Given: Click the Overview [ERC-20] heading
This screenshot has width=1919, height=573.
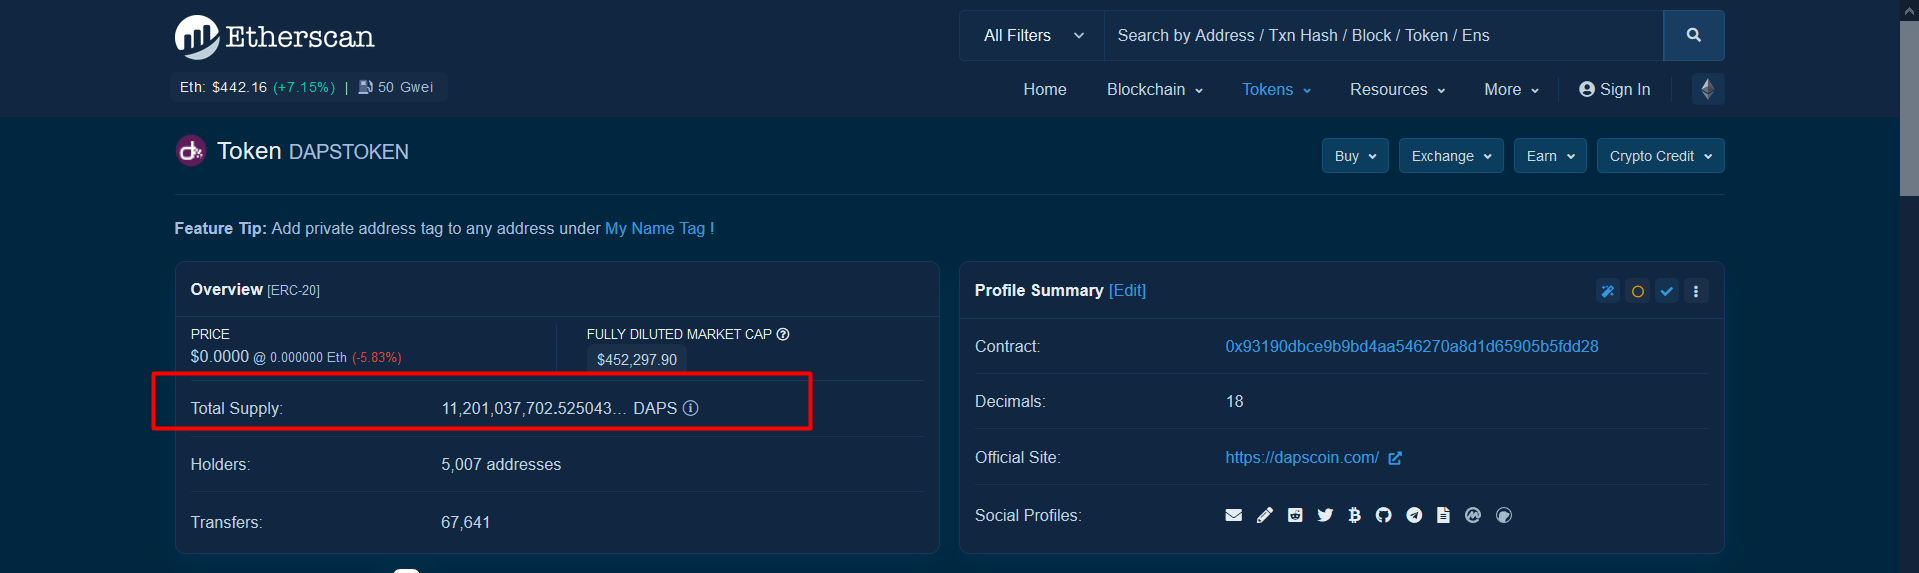Looking at the screenshot, I should (255, 289).
